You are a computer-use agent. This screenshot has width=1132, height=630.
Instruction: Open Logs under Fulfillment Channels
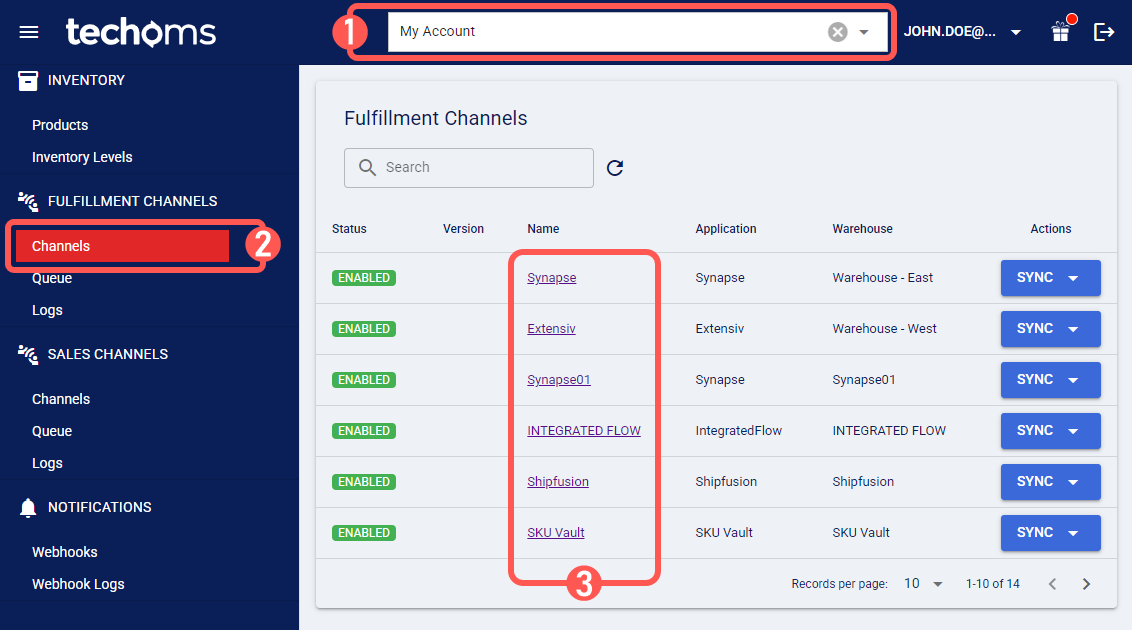(x=48, y=310)
